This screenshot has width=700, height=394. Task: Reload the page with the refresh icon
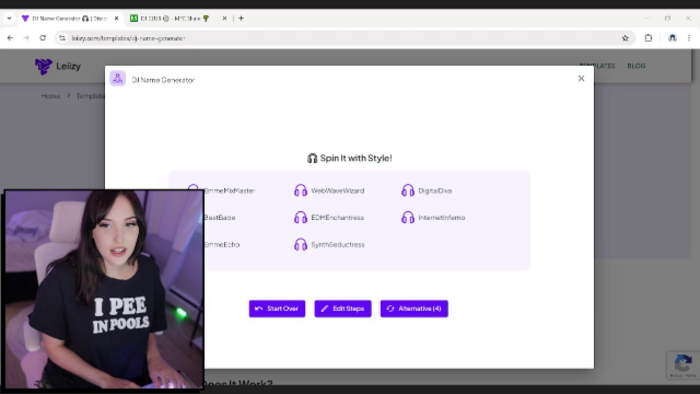click(43, 38)
